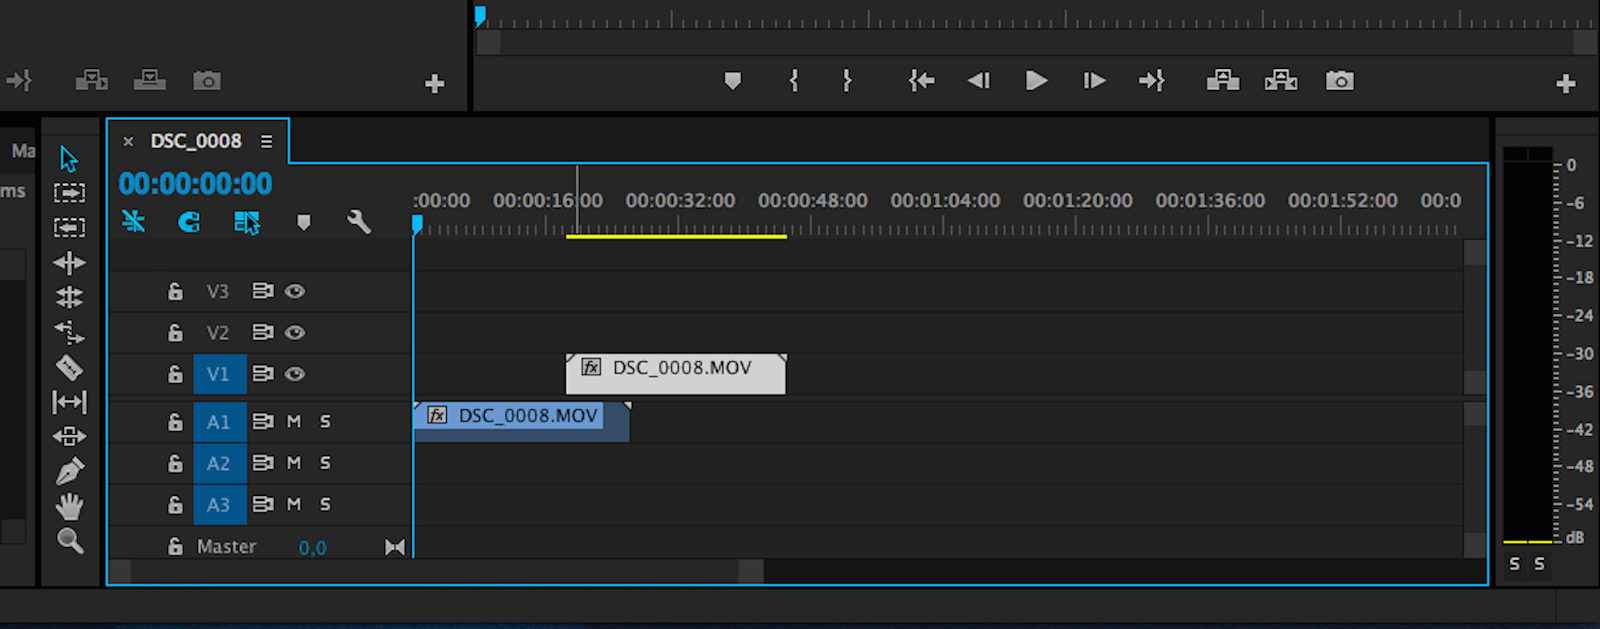Step forward one frame
Viewport: 1600px width, 629px height.
pyautogui.click(x=1094, y=81)
